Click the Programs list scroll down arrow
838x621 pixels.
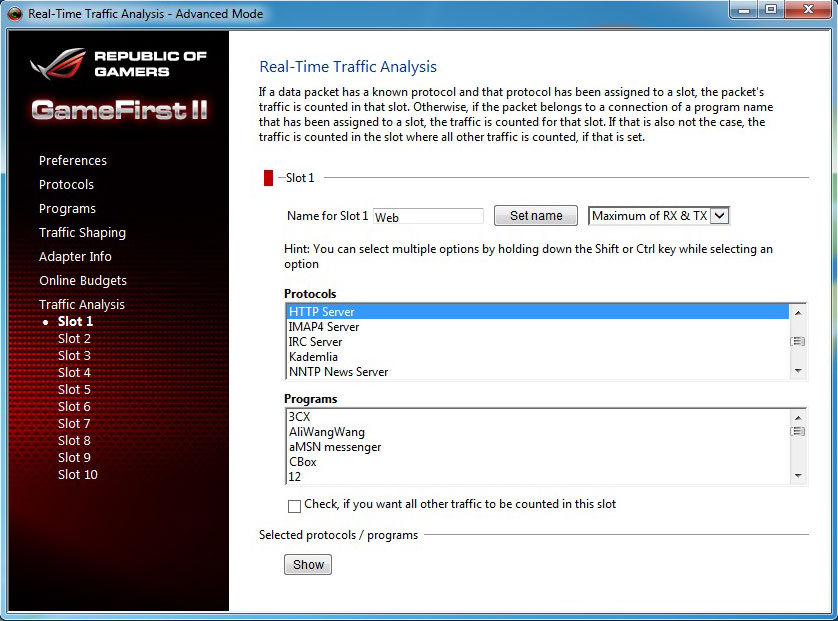click(x=797, y=476)
